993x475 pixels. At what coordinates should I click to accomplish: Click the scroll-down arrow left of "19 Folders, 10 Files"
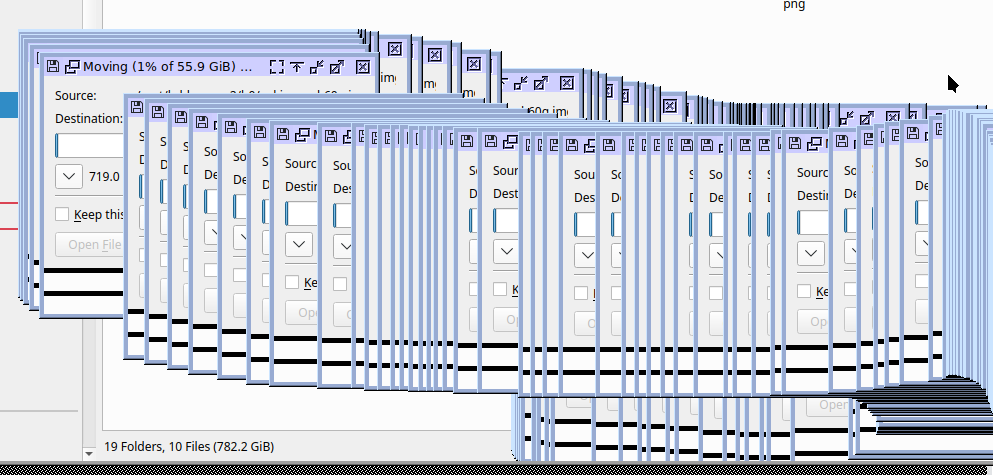pos(89,452)
